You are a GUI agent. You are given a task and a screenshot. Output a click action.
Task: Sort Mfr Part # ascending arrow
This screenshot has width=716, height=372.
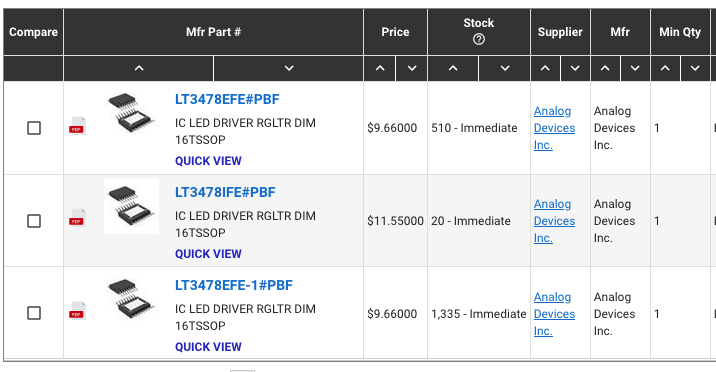(139, 68)
